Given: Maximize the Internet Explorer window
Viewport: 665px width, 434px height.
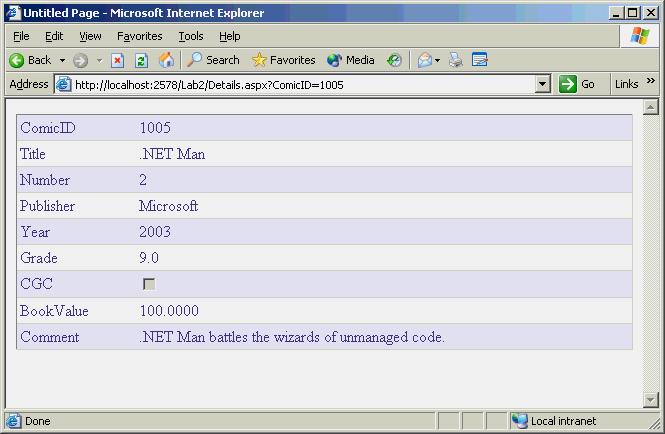Looking at the screenshot, I should pyautogui.click(x=632, y=13).
